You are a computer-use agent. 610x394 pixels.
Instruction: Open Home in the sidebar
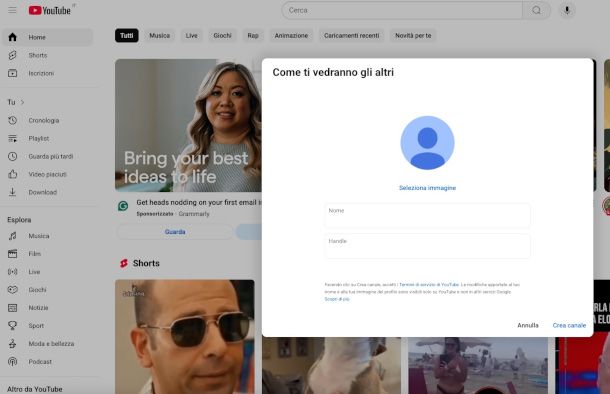pos(48,37)
